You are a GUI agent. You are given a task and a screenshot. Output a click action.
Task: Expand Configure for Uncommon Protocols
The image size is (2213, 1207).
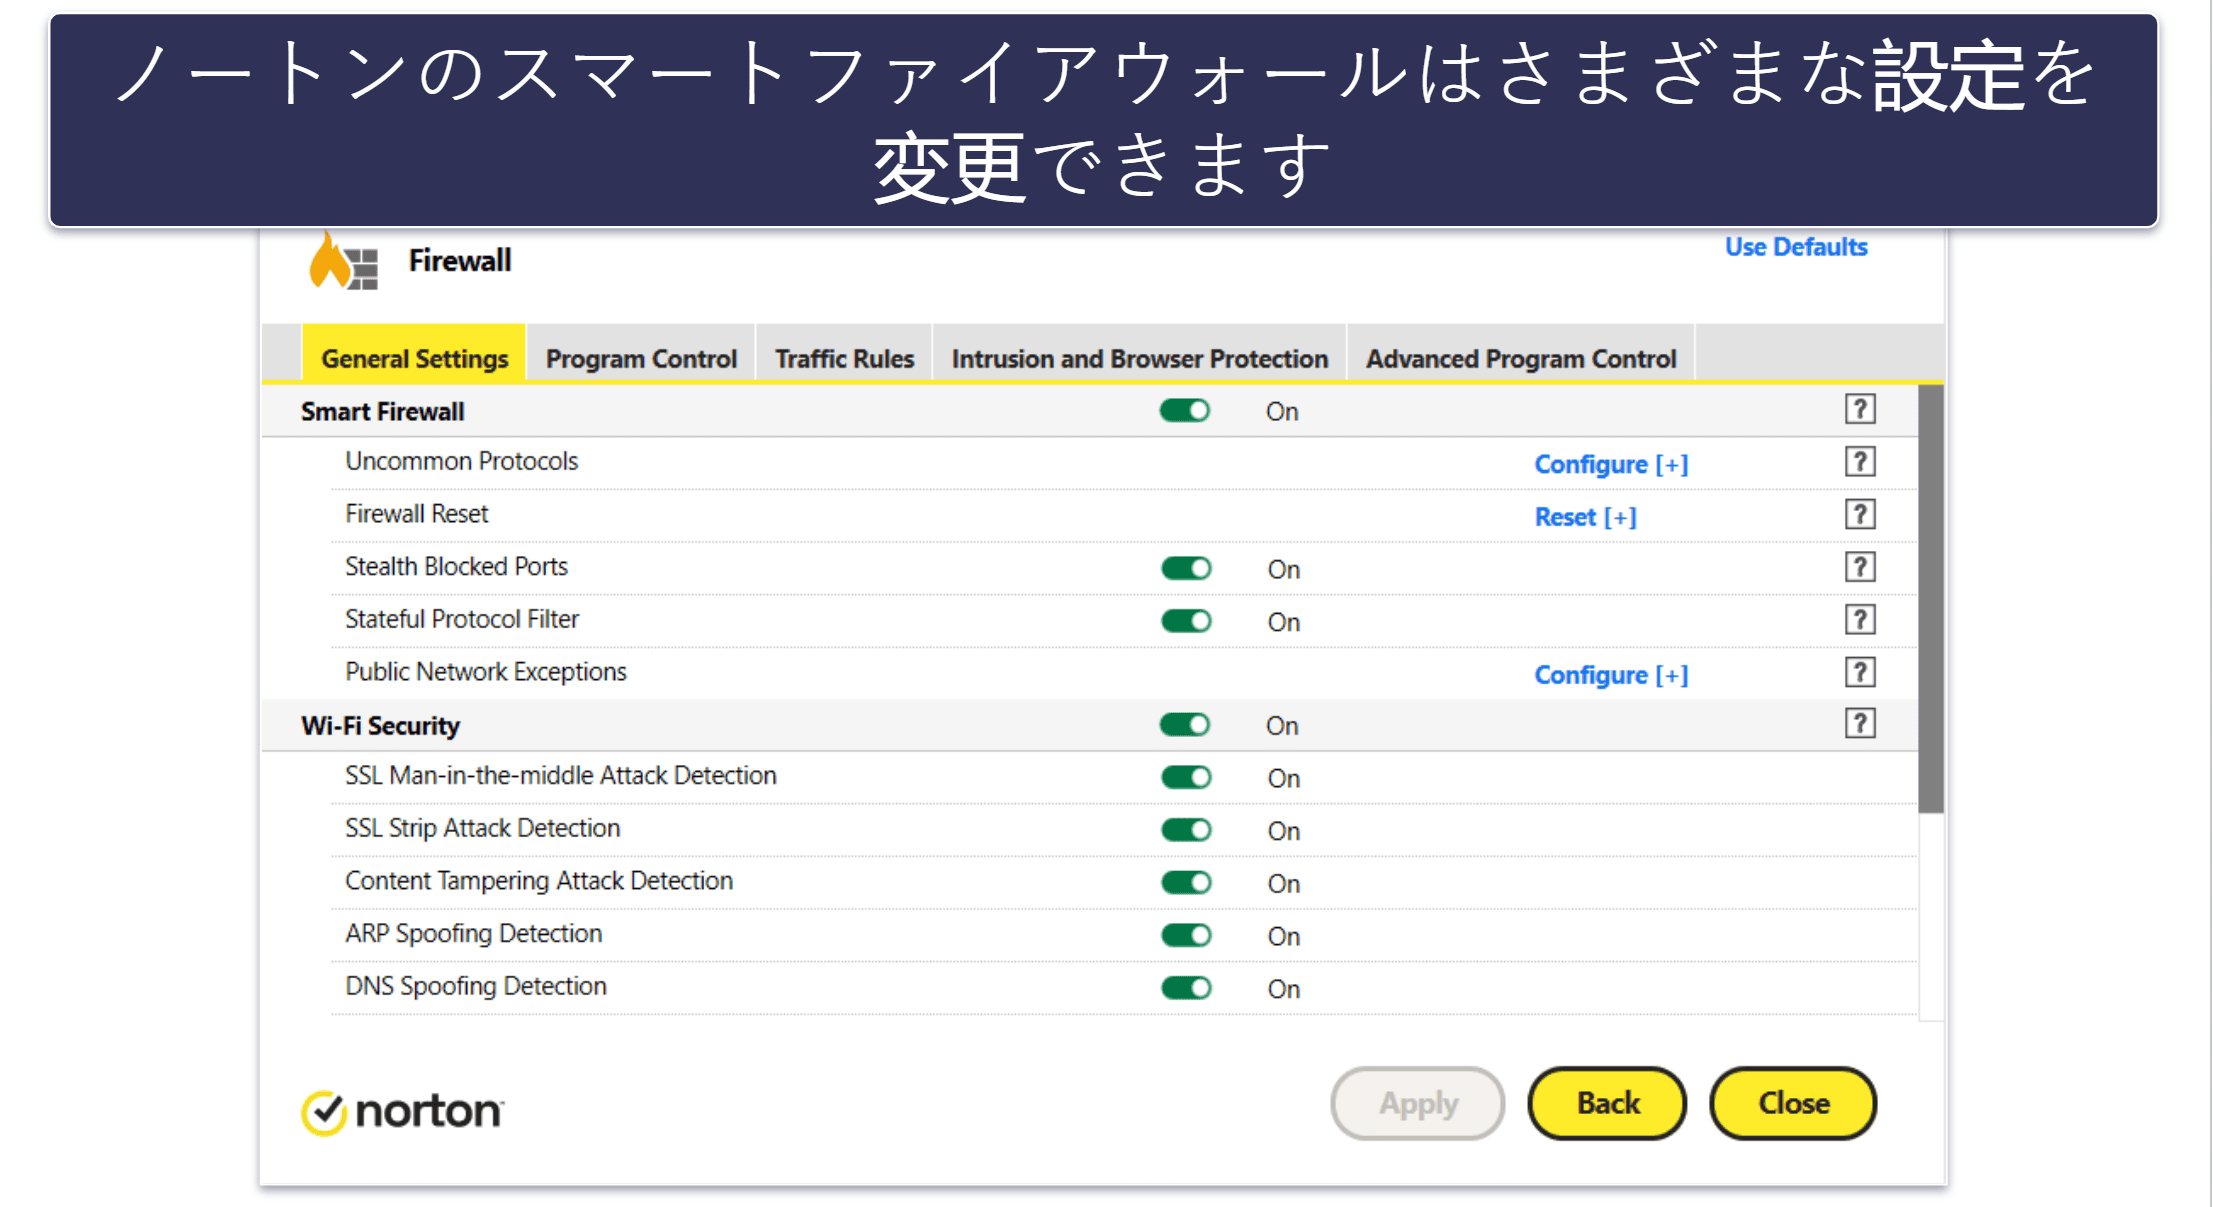click(1611, 465)
